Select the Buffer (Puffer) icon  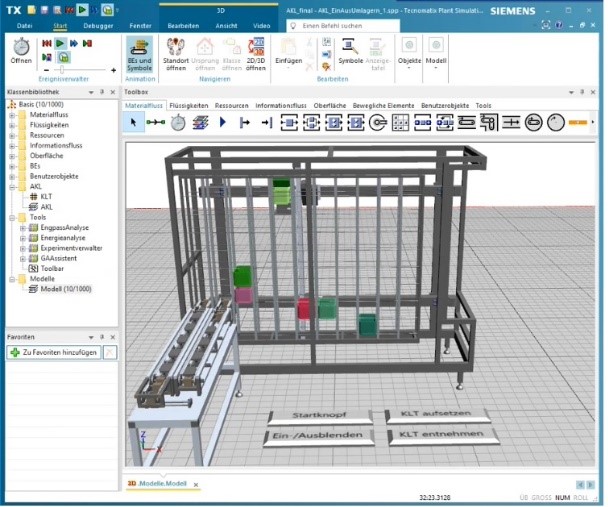[422, 123]
